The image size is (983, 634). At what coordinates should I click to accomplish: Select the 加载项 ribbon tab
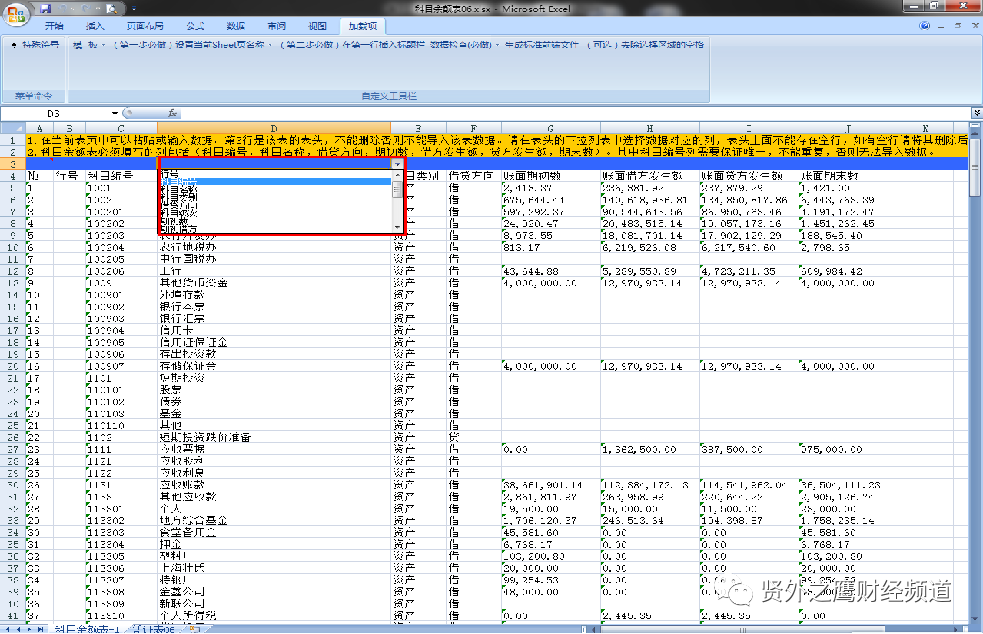(363, 26)
